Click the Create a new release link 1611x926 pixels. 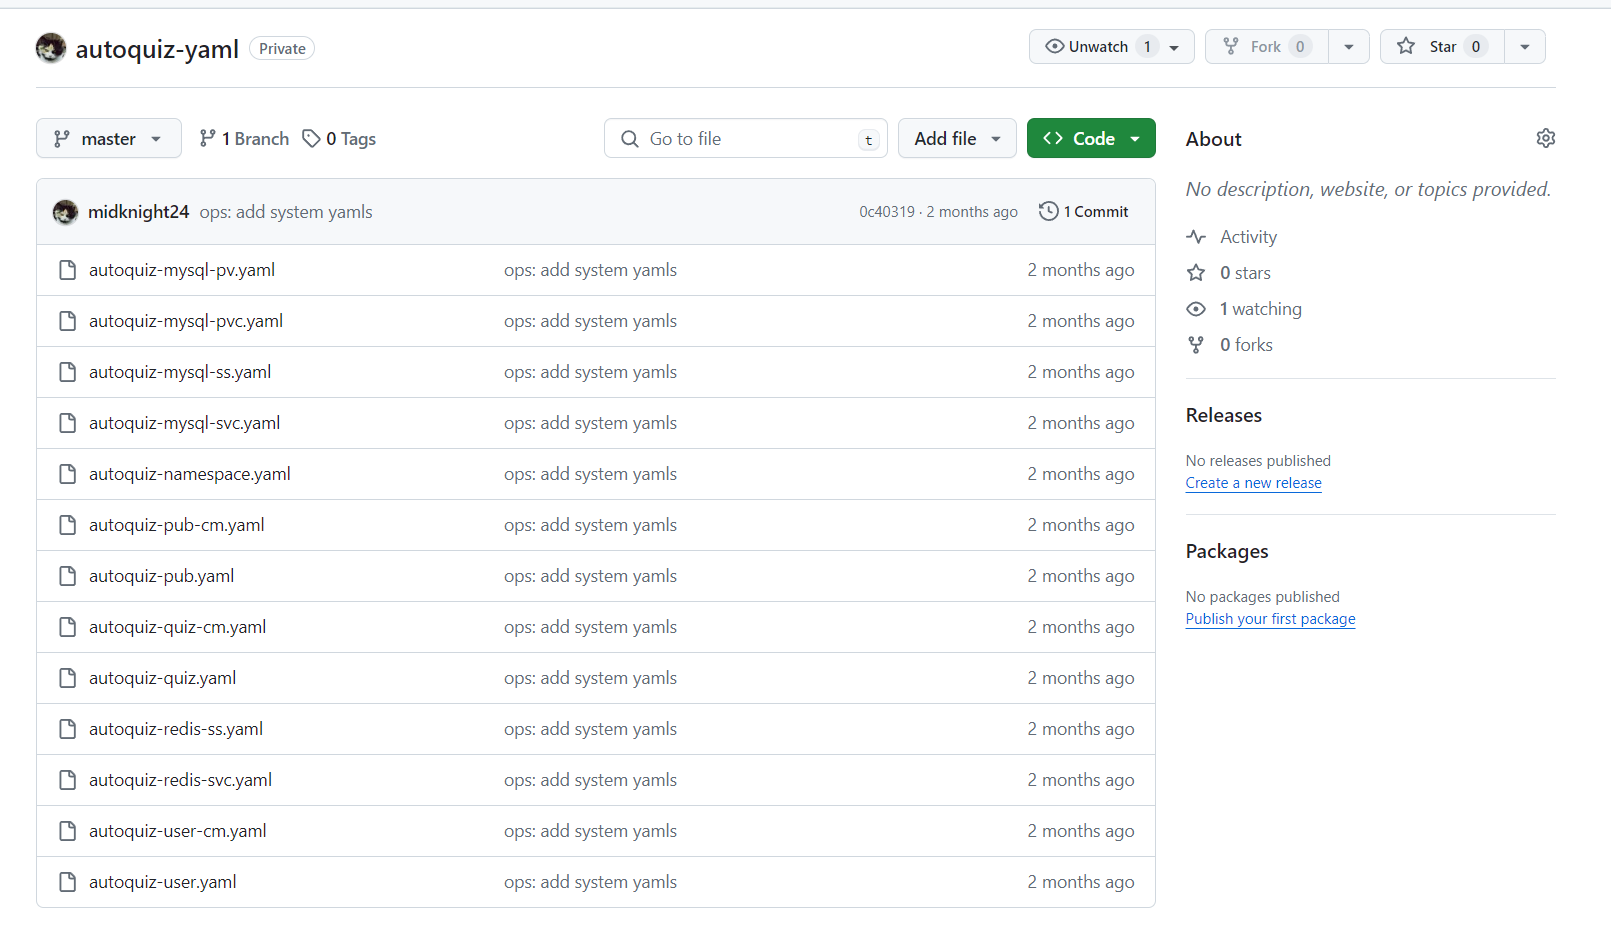(1253, 483)
